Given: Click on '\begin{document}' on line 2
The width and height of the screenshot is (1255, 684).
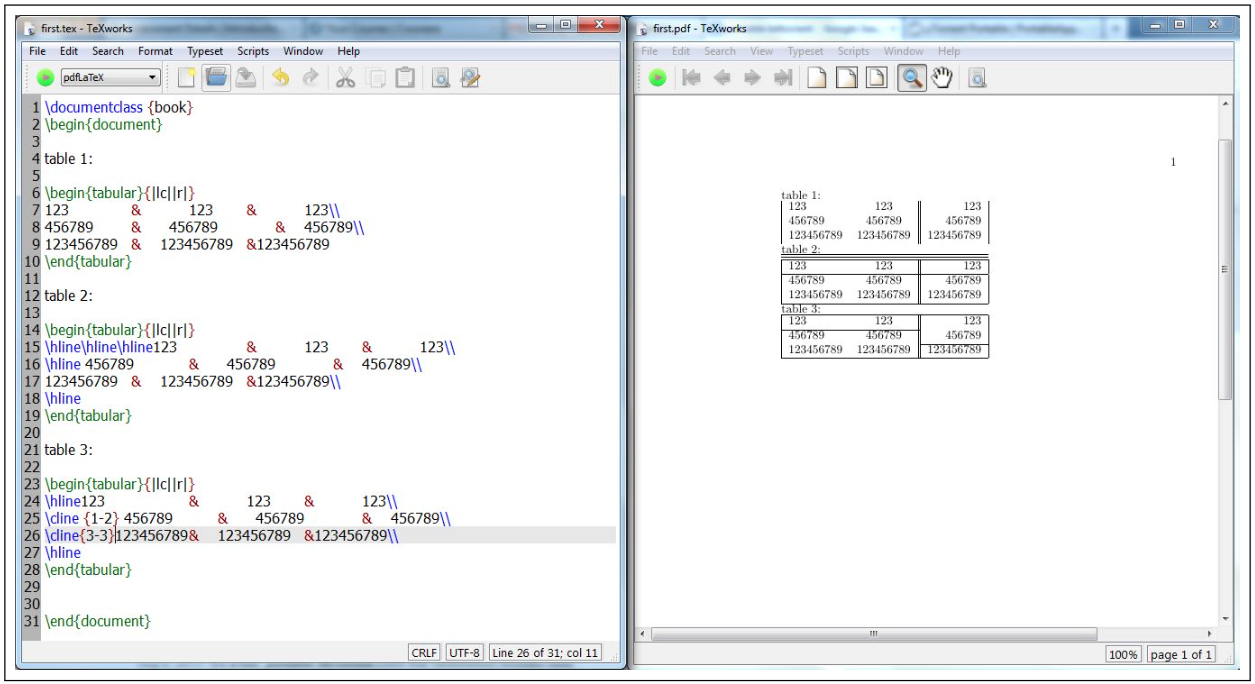Looking at the screenshot, I should (103, 125).
